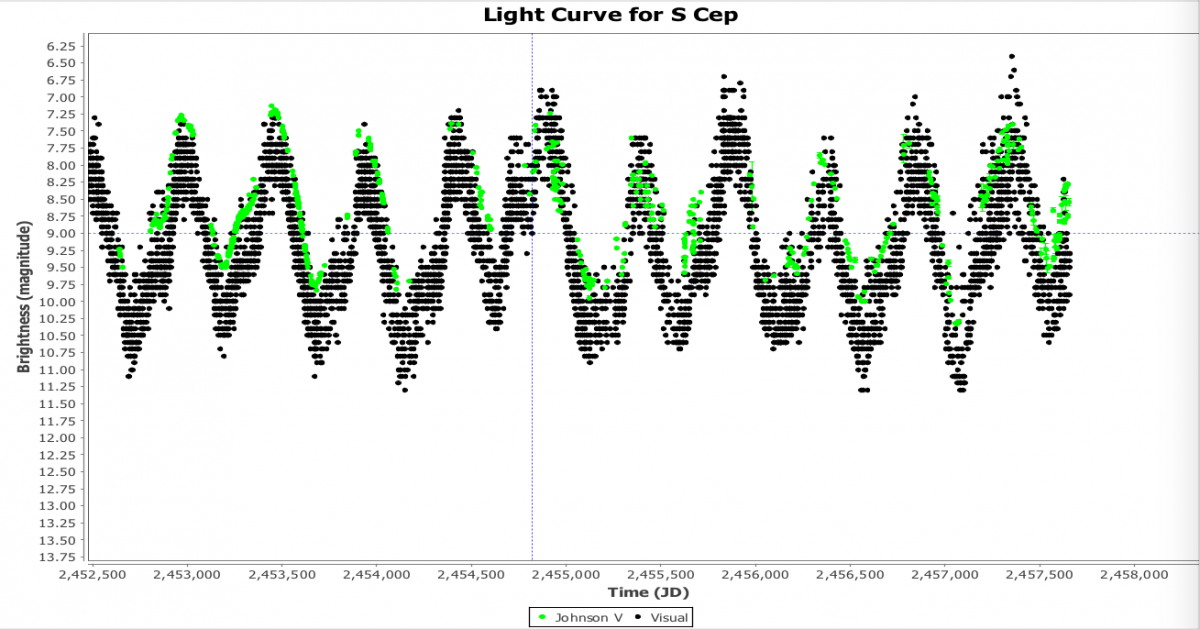
Task: Click the 'Brightness (magnitude)' axis label
Action: (x=23, y=299)
